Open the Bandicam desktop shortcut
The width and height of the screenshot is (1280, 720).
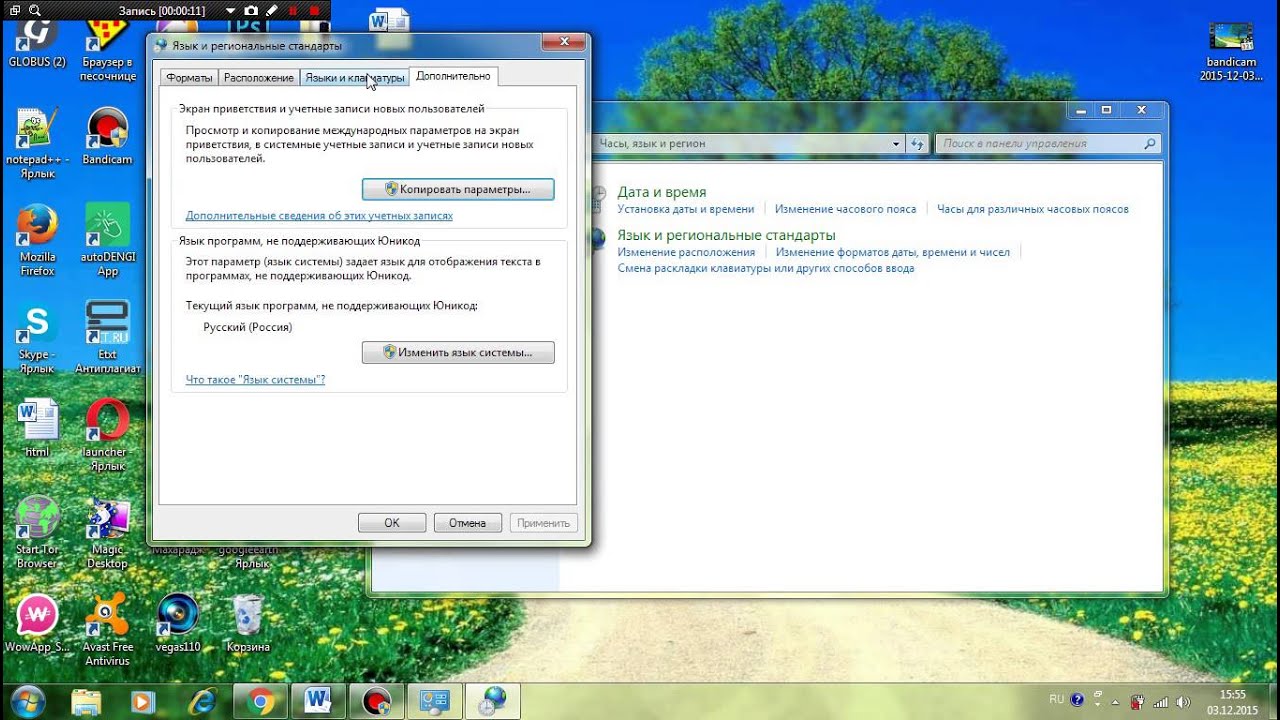pos(107,137)
